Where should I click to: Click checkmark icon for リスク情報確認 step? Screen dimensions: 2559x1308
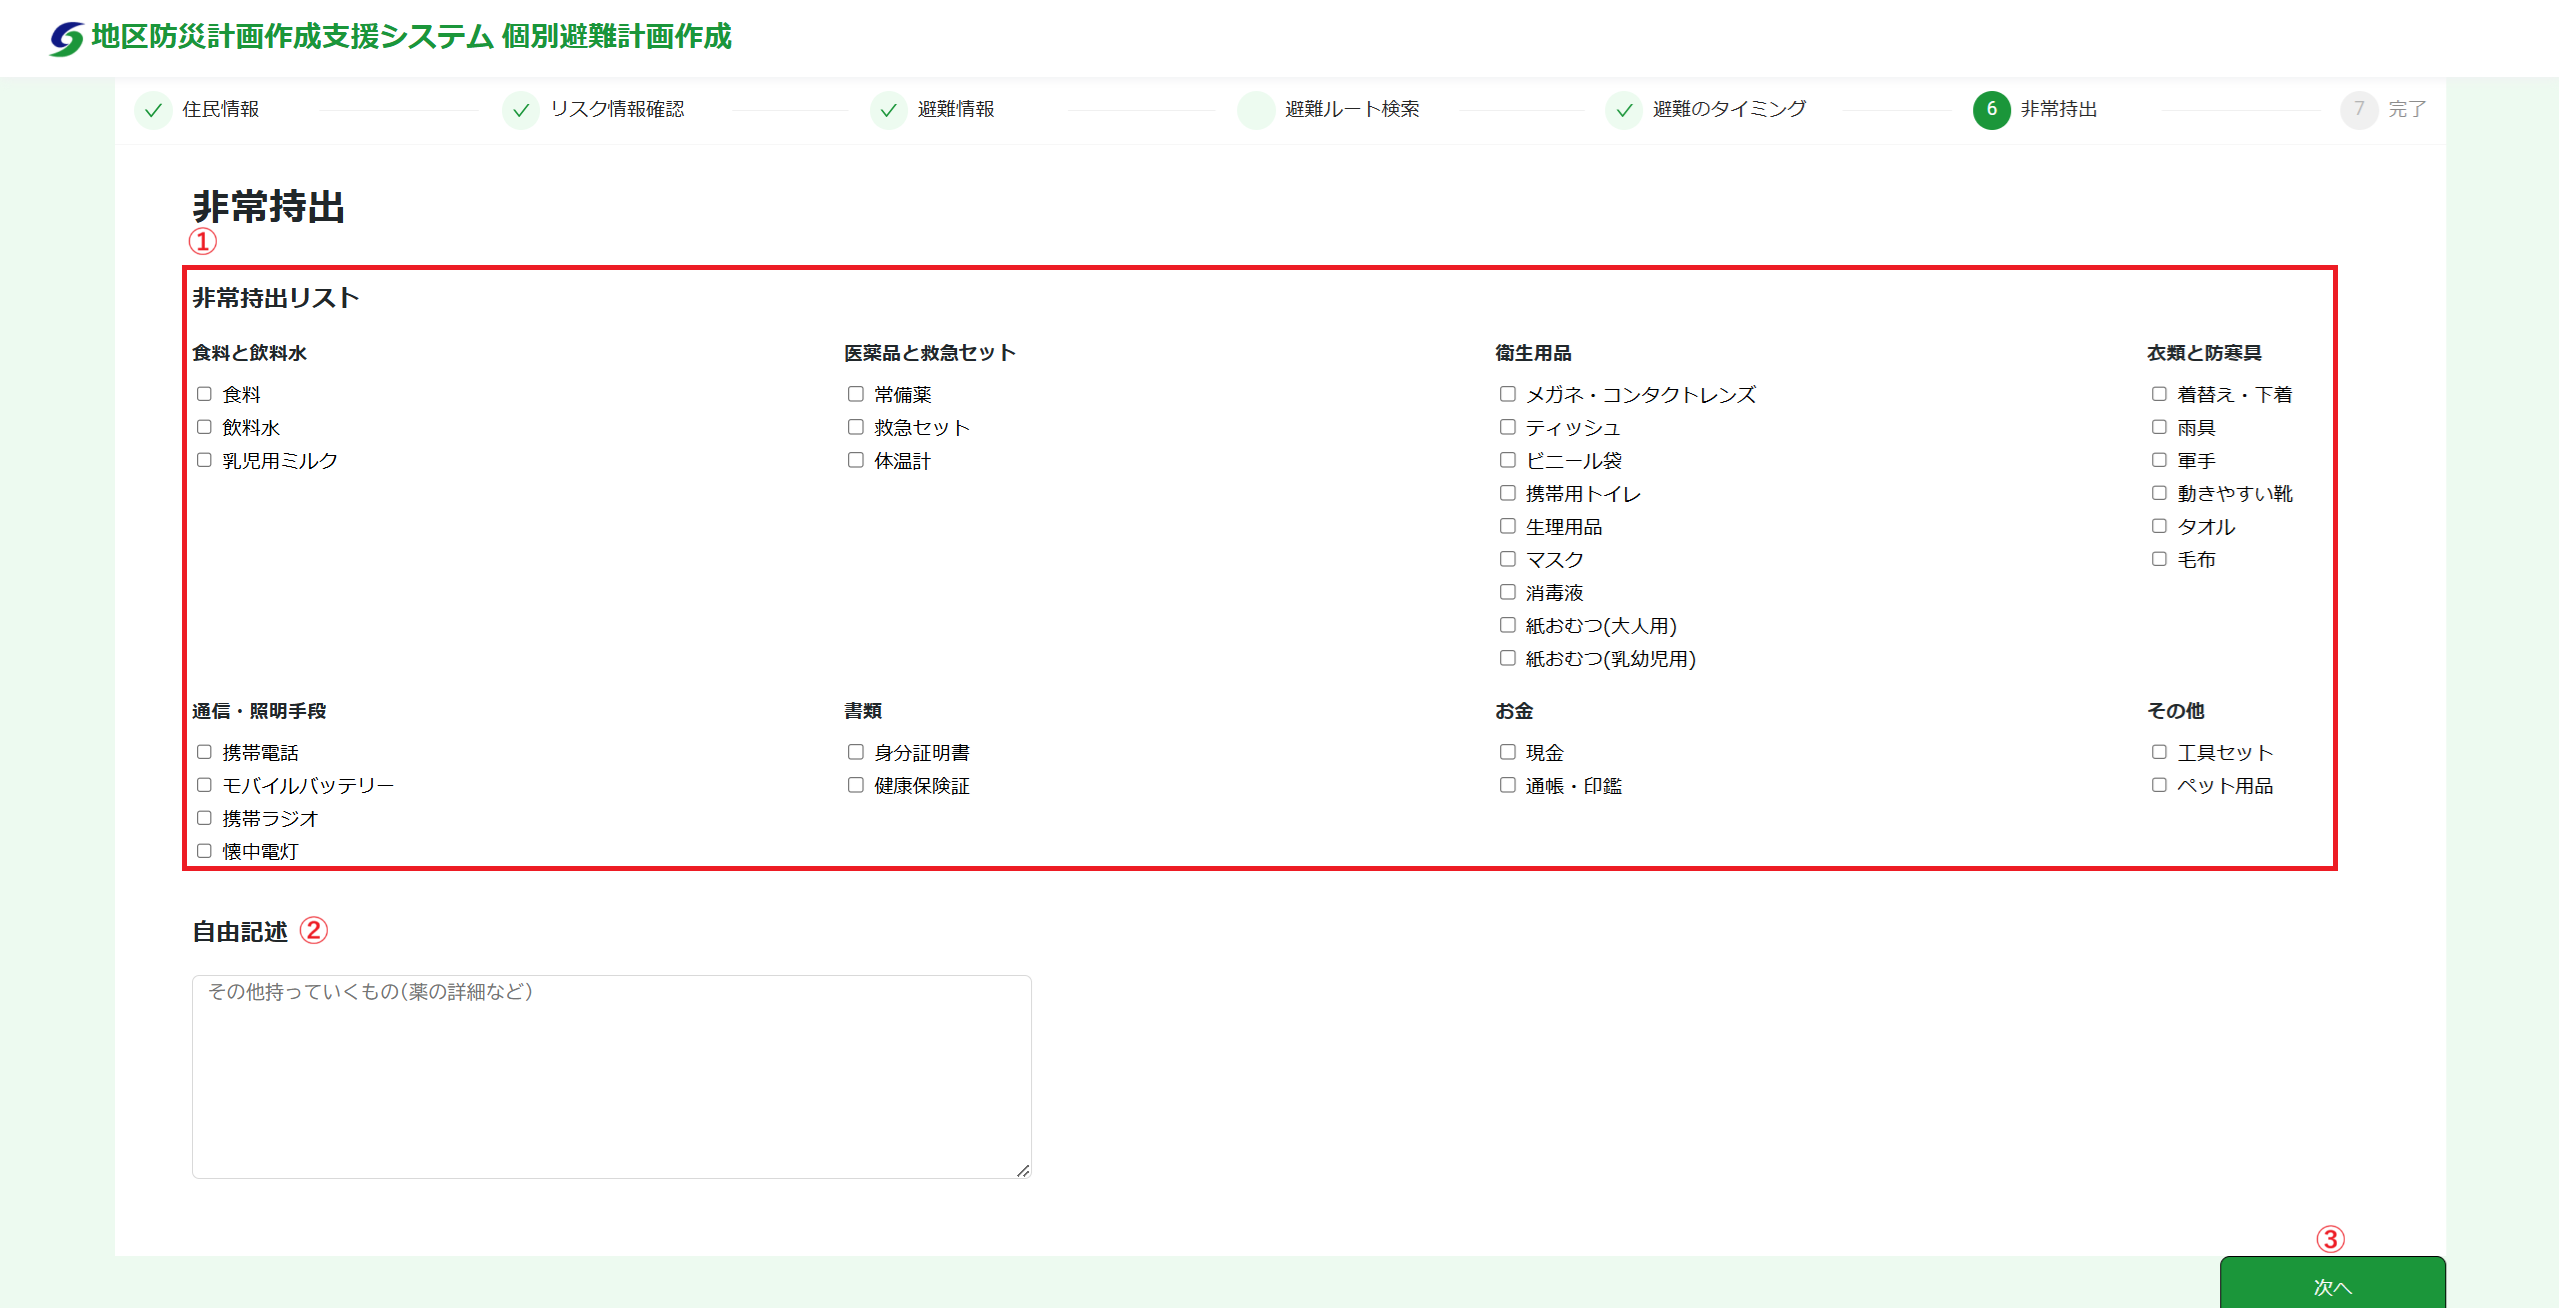521,110
